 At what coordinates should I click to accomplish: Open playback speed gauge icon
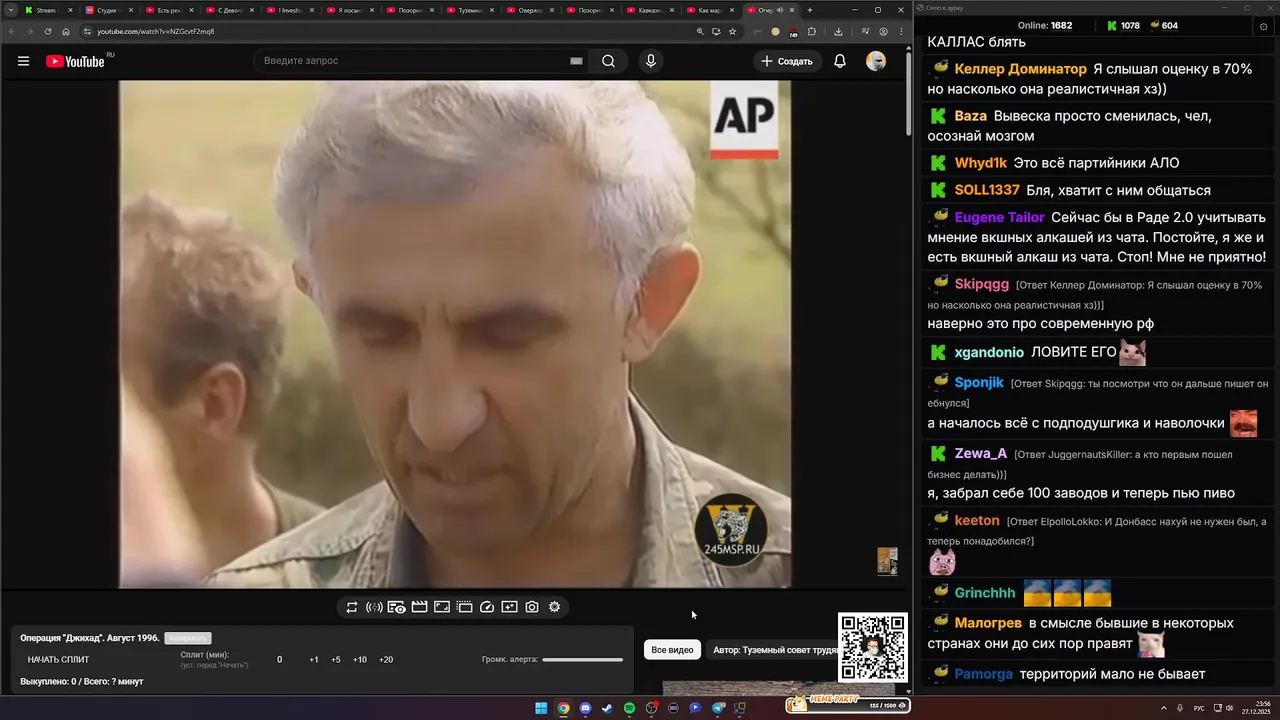[x=487, y=607]
